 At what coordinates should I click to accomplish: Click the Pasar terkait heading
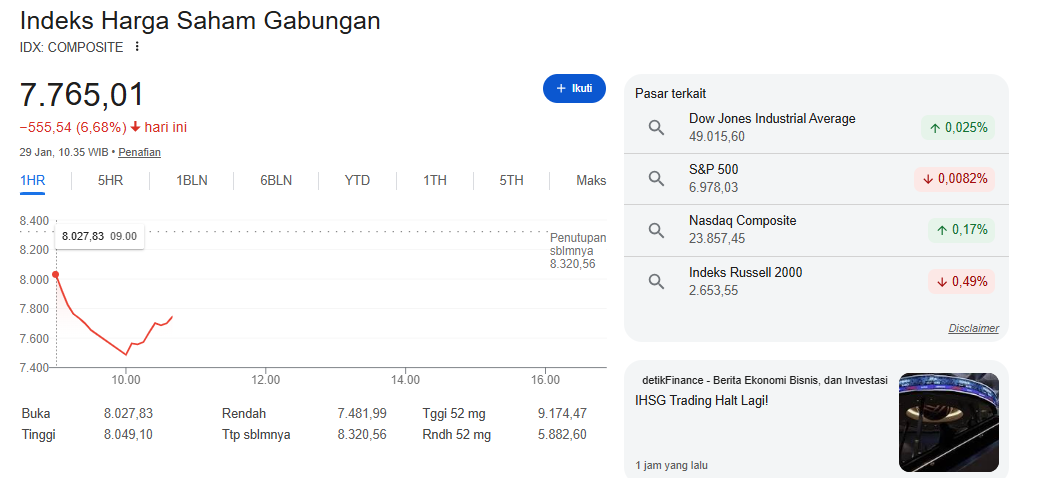[x=671, y=93]
